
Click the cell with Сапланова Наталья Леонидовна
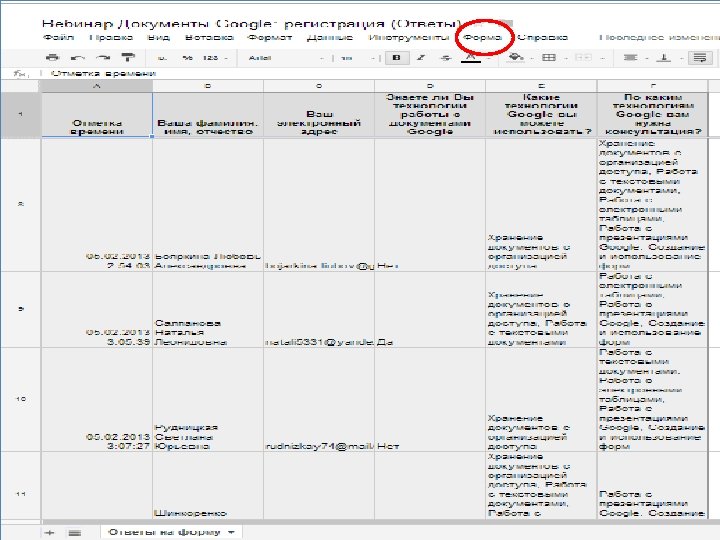point(208,309)
